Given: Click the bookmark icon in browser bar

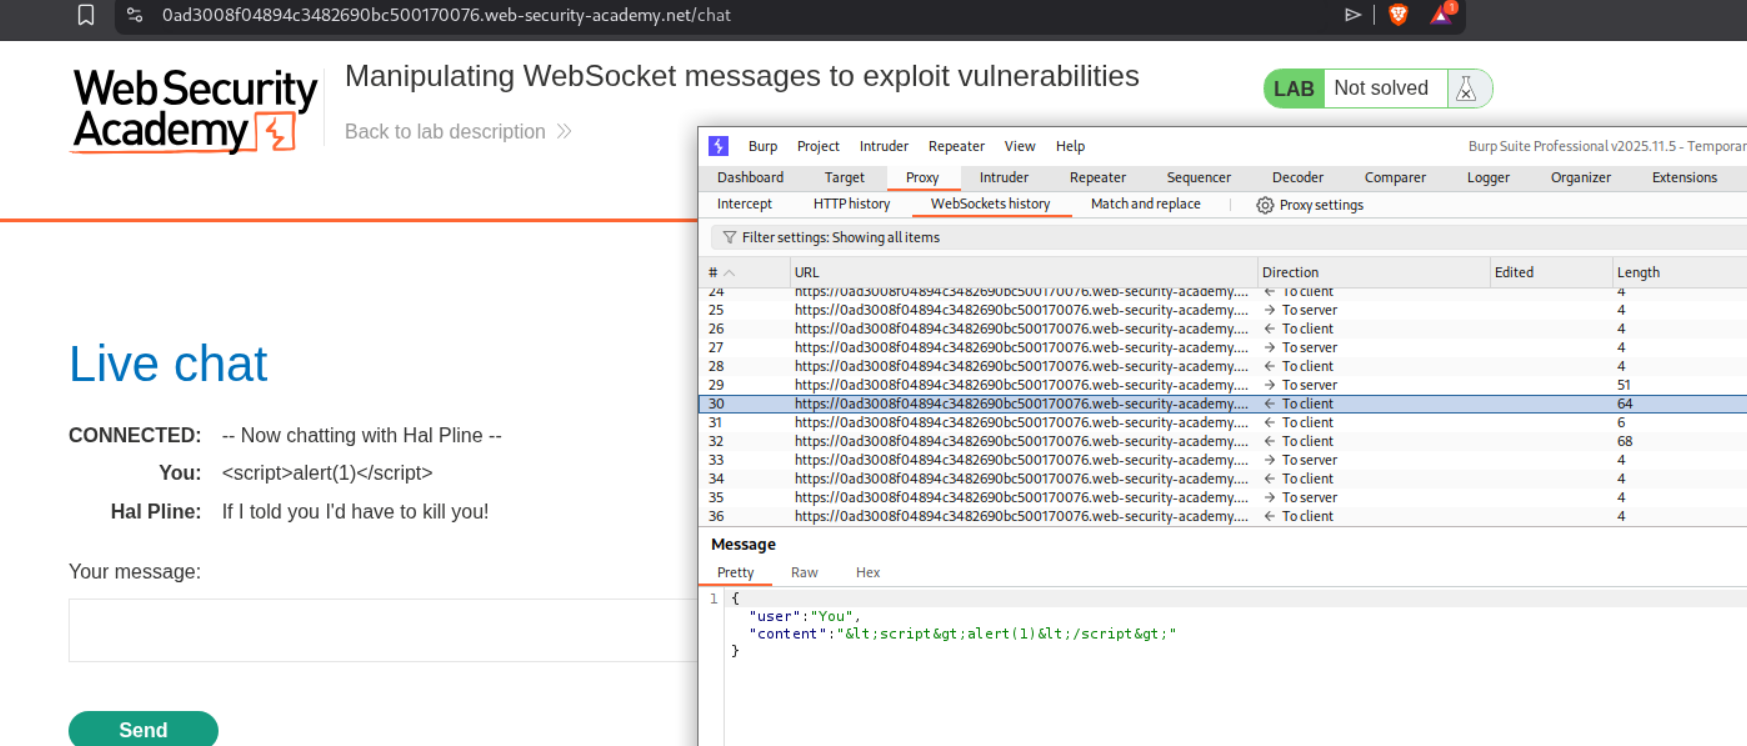Looking at the screenshot, I should [x=86, y=15].
